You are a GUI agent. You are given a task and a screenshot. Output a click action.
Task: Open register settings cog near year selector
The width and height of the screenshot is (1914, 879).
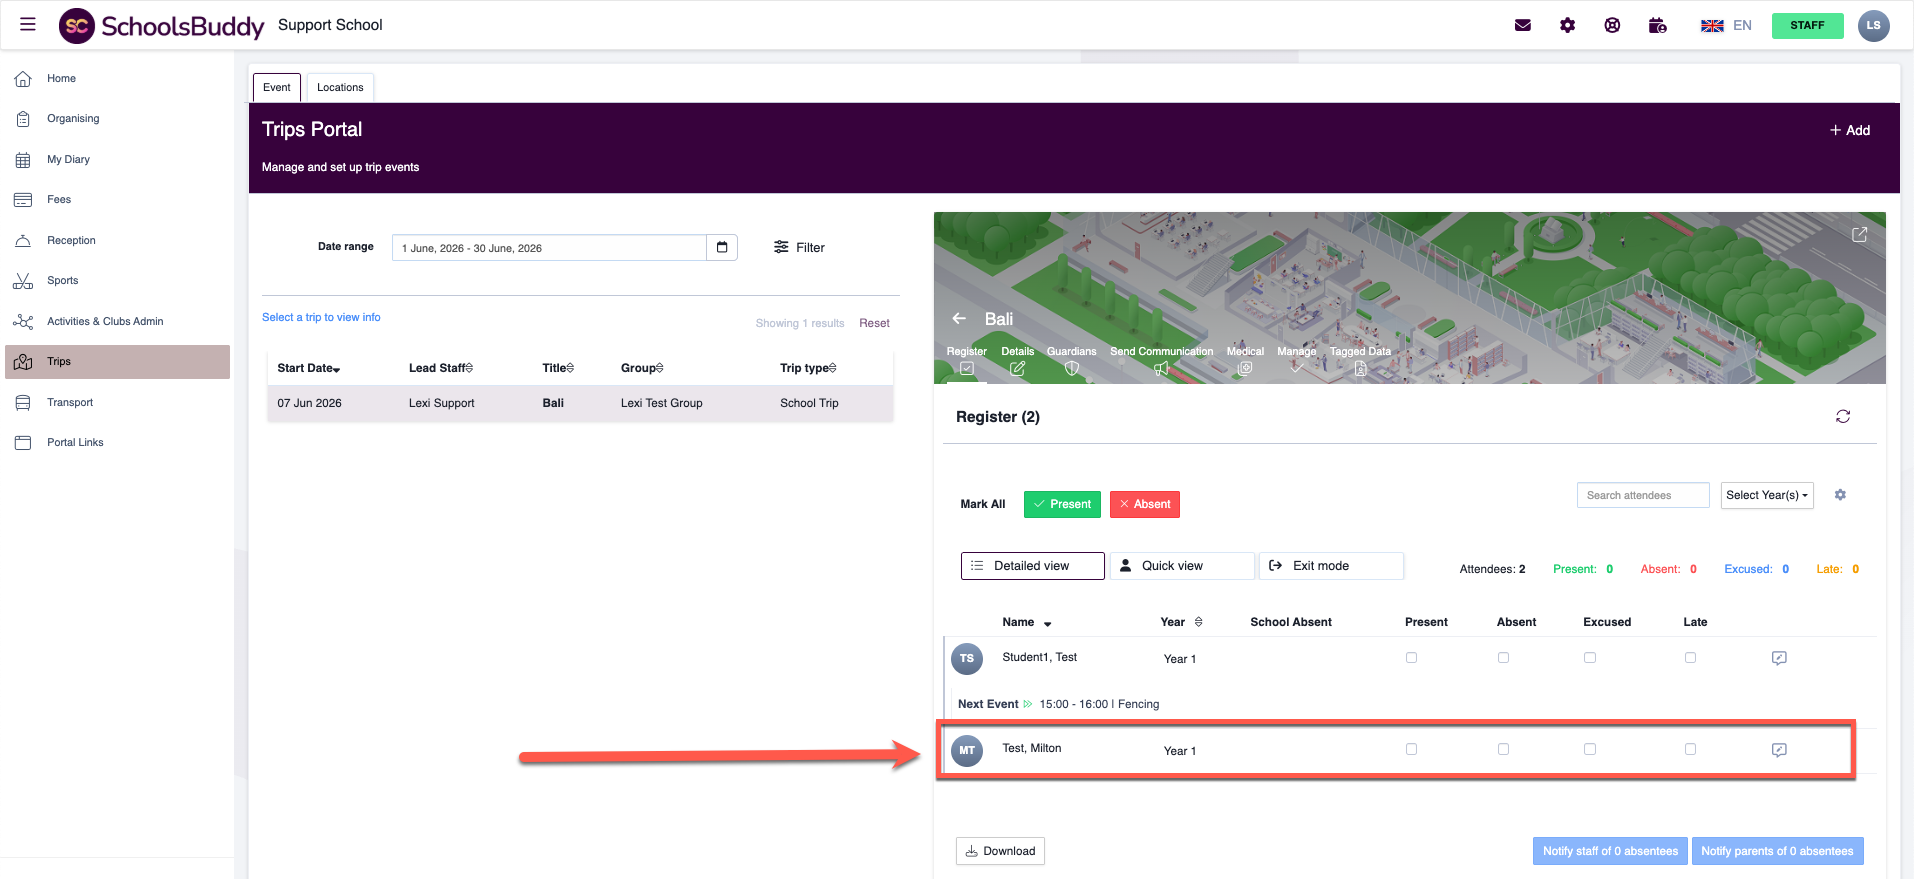[x=1840, y=495]
